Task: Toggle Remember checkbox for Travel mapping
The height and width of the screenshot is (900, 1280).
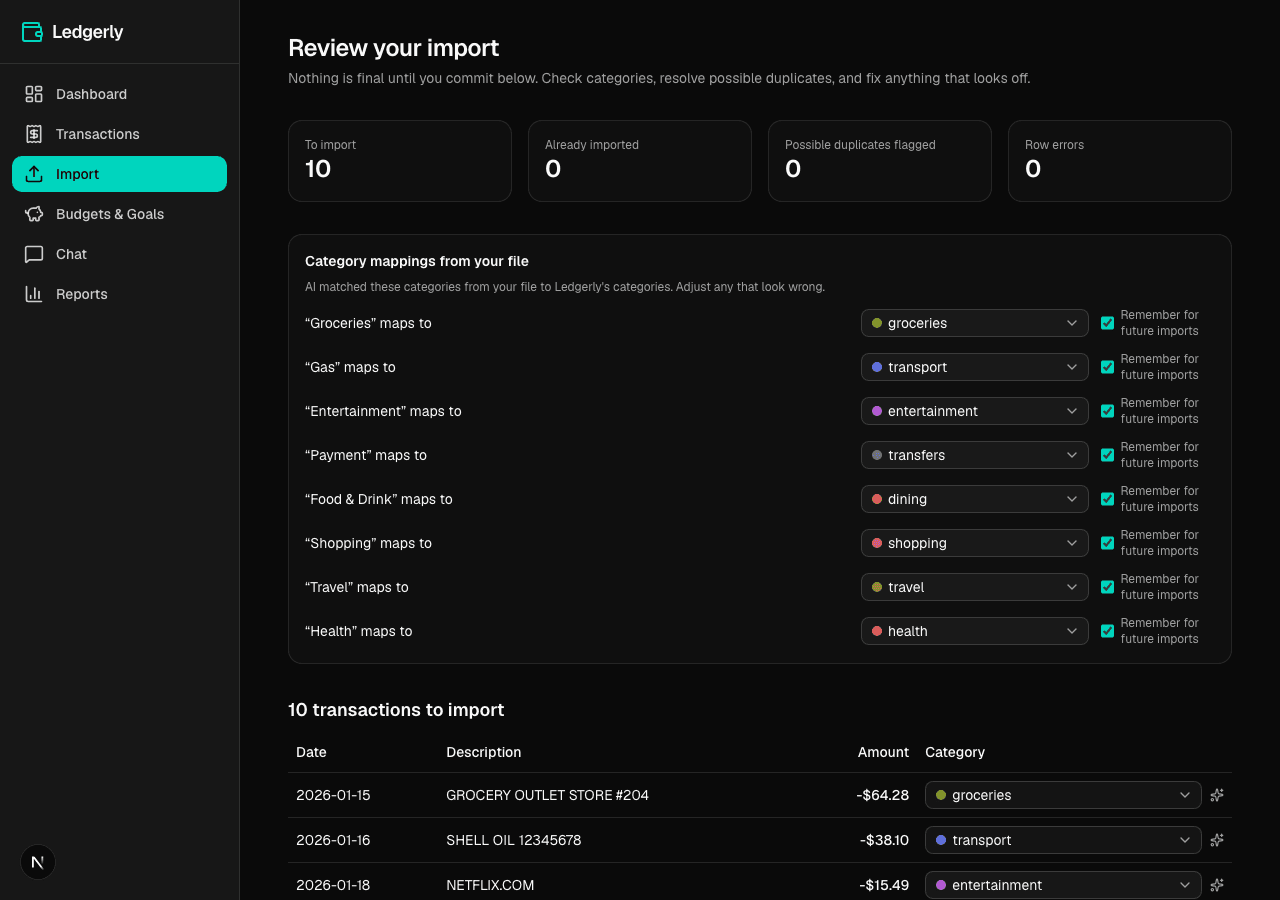Action: click(1107, 587)
